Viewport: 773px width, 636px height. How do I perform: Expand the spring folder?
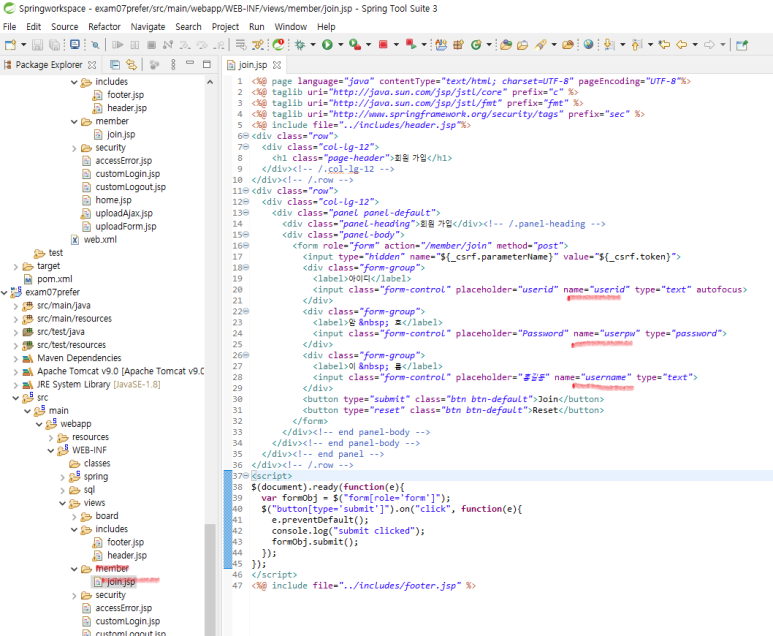(63, 477)
